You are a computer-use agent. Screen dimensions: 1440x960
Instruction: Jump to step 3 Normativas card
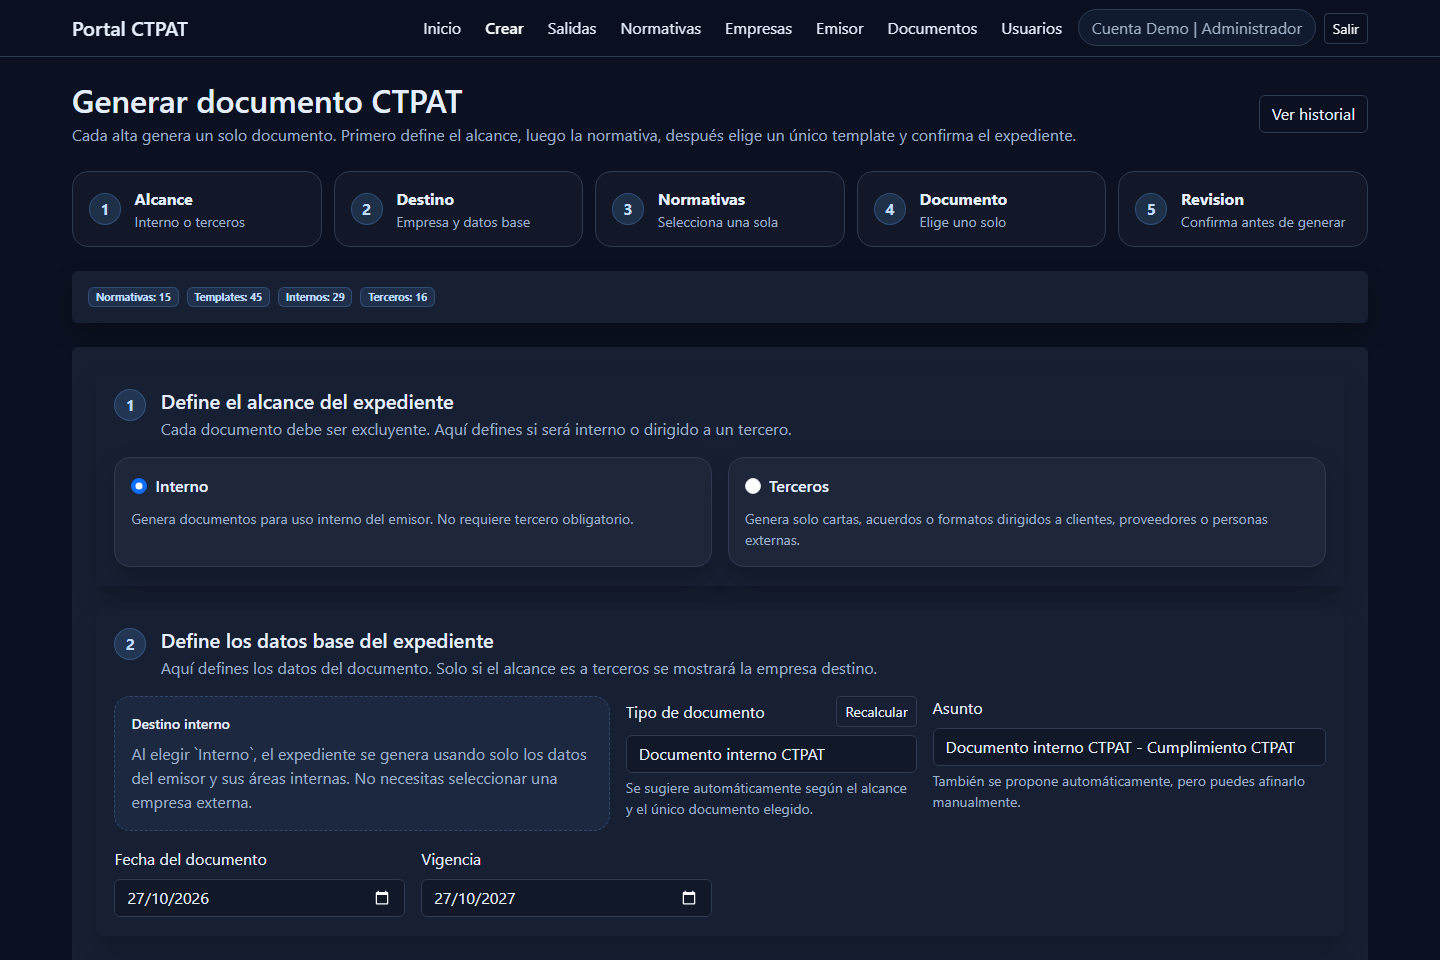[x=720, y=209]
